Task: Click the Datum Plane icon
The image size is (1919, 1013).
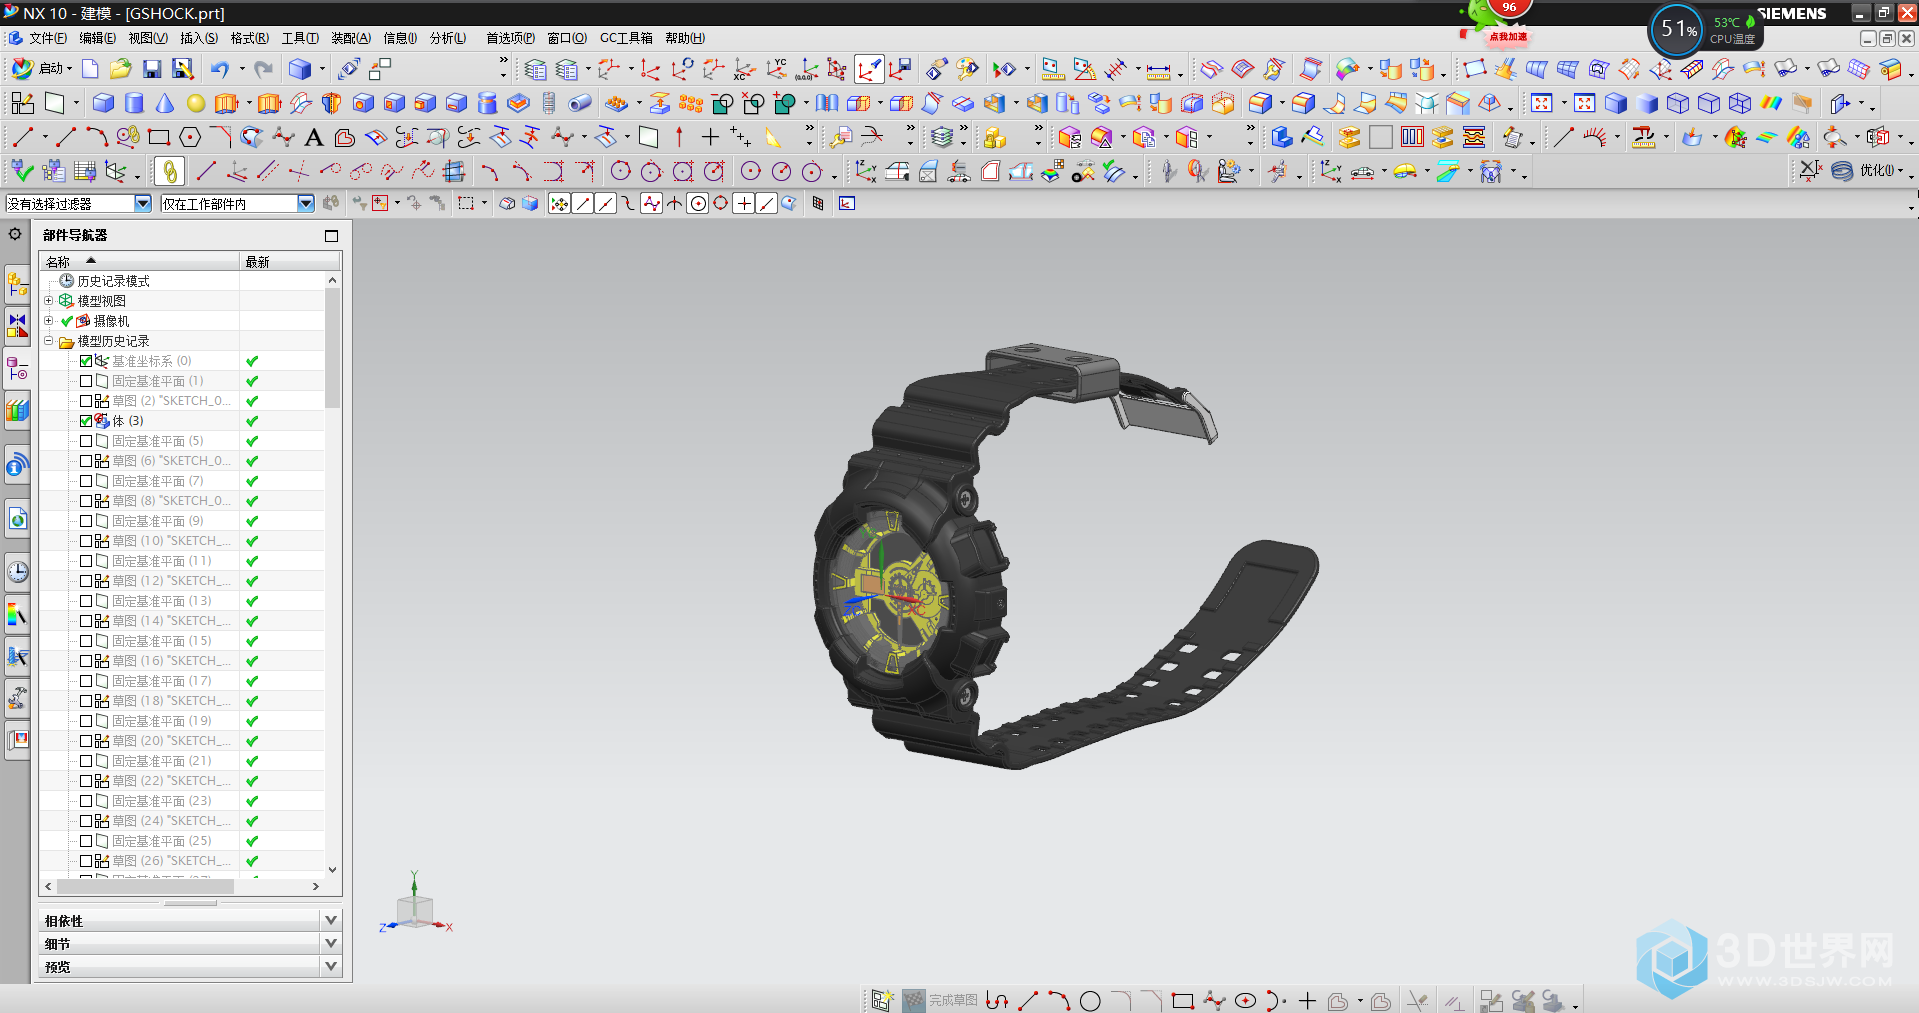Action: tap(55, 103)
